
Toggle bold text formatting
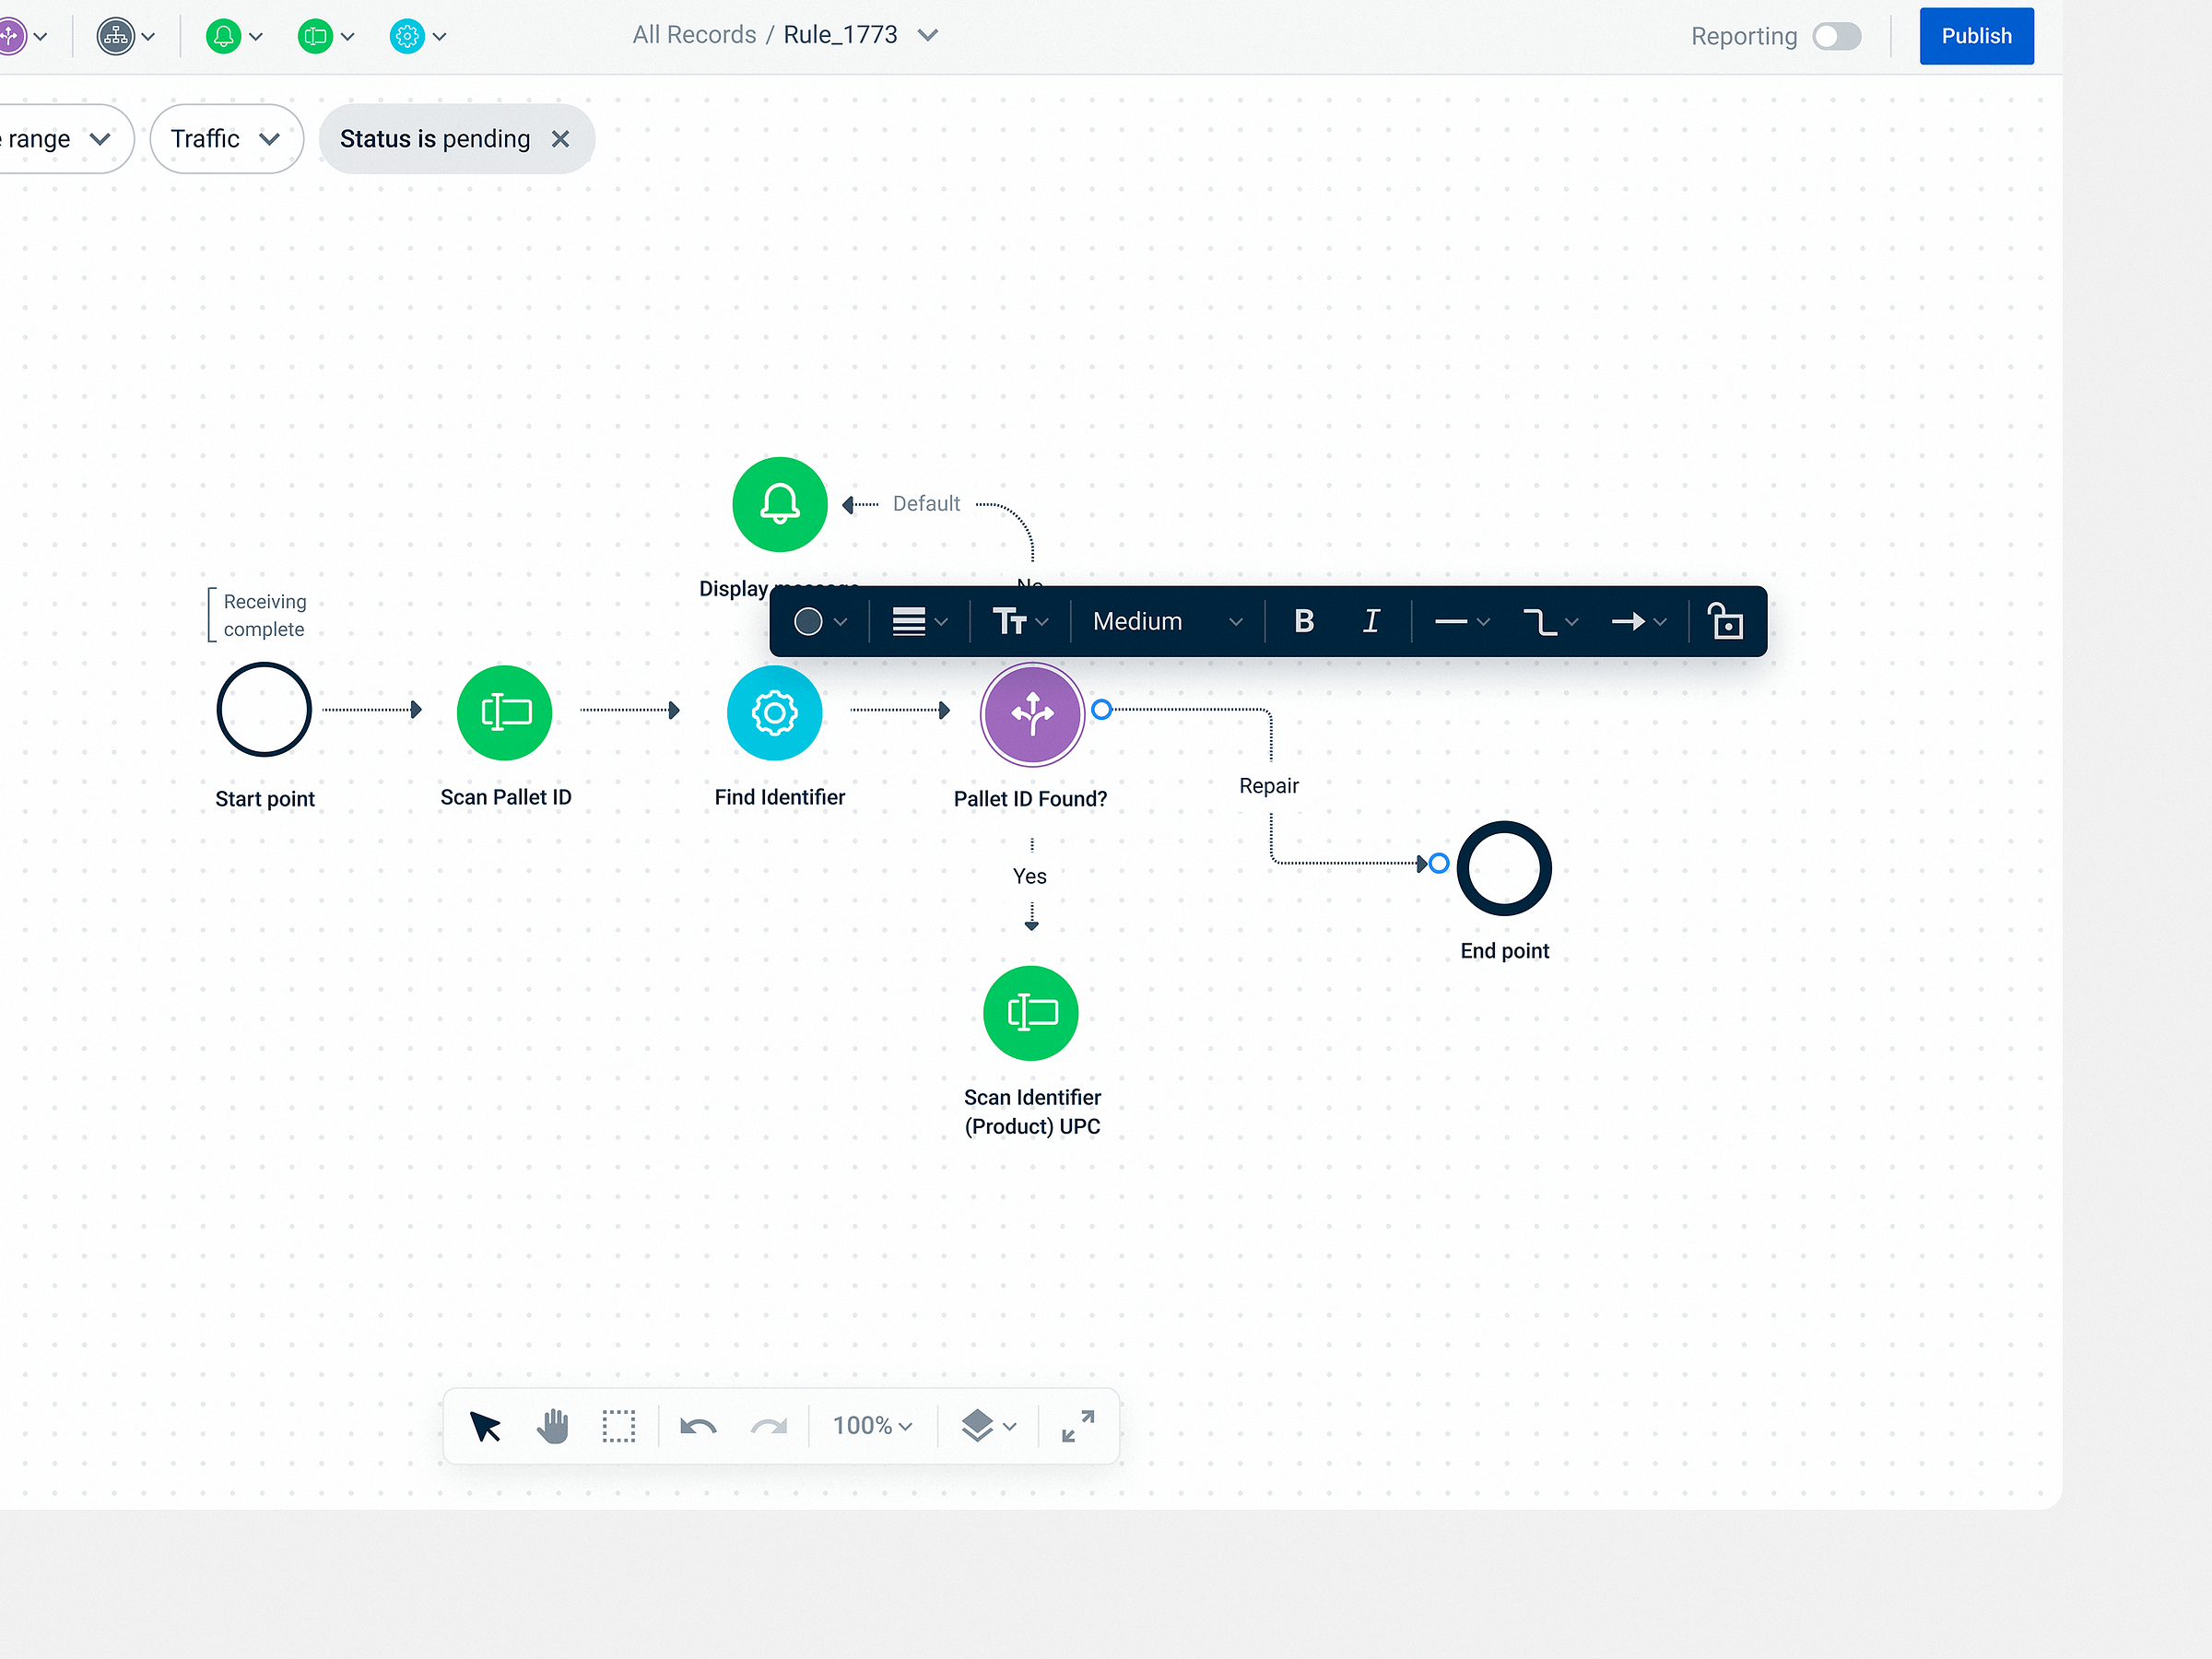pyautogui.click(x=1303, y=621)
